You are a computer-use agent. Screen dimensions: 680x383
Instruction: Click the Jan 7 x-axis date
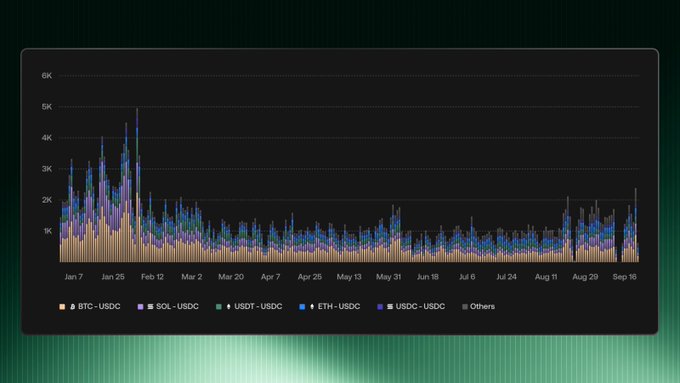click(x=74, y=277)
